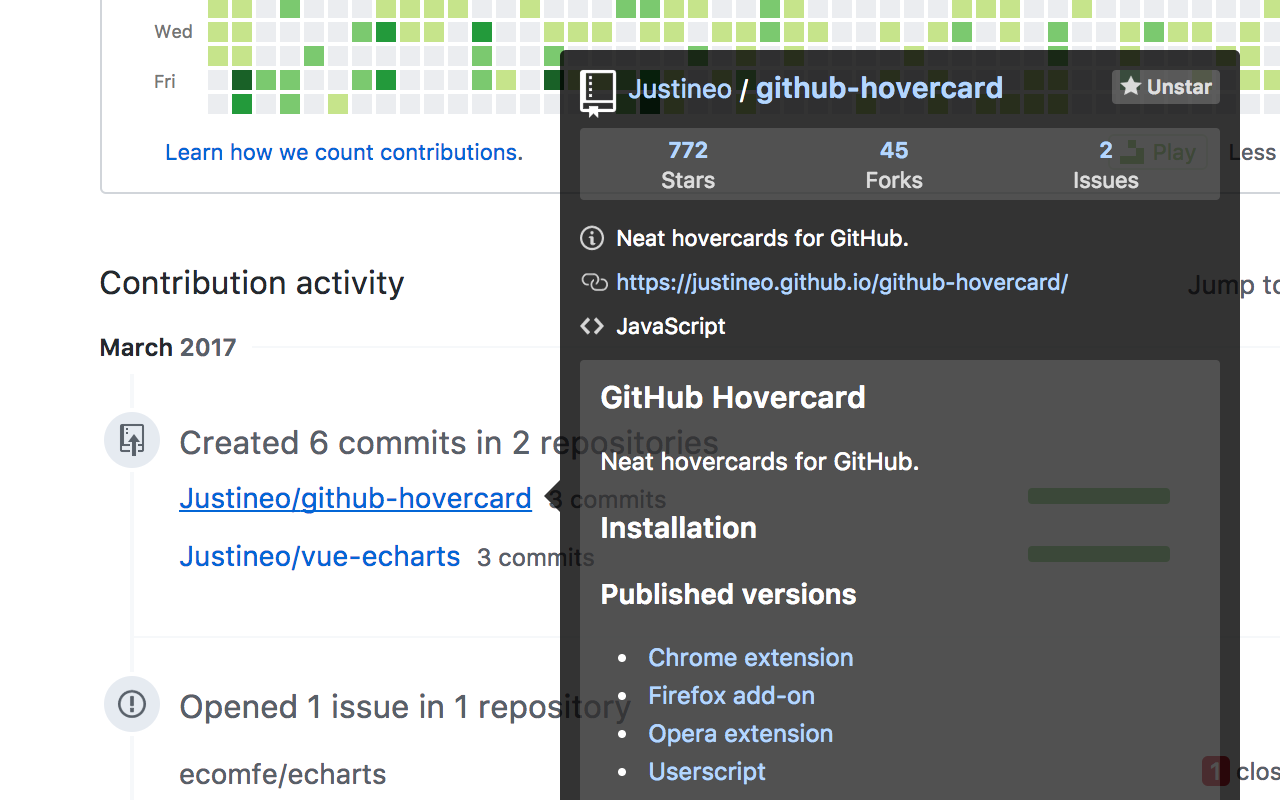Viewport: 1280px width, 800px height.
Task: Click the link chain icon beside homepage URL
Action: [594, 282]
